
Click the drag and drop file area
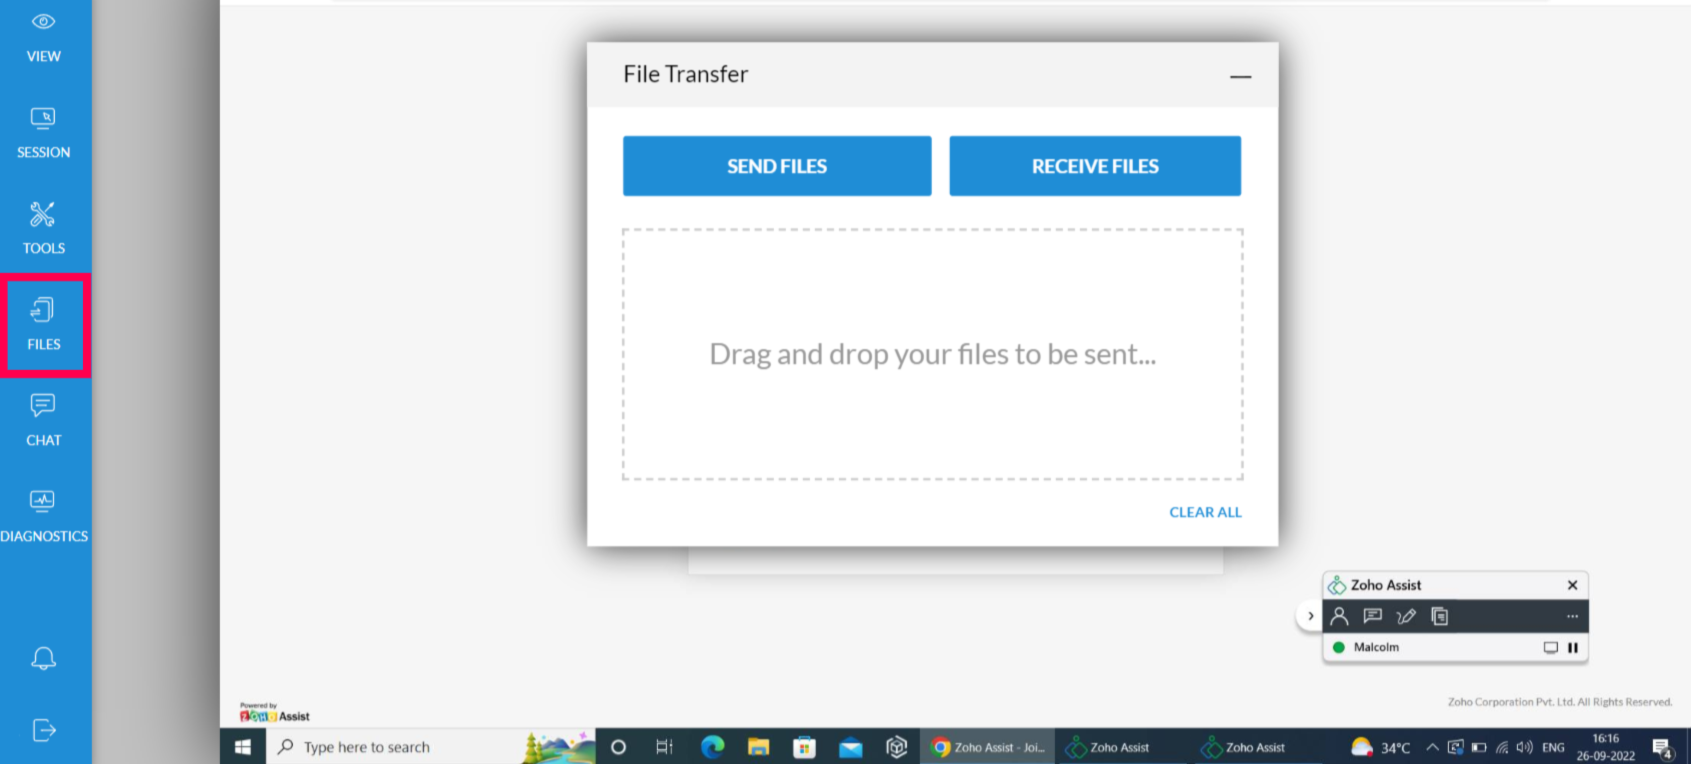coord(932,354)
